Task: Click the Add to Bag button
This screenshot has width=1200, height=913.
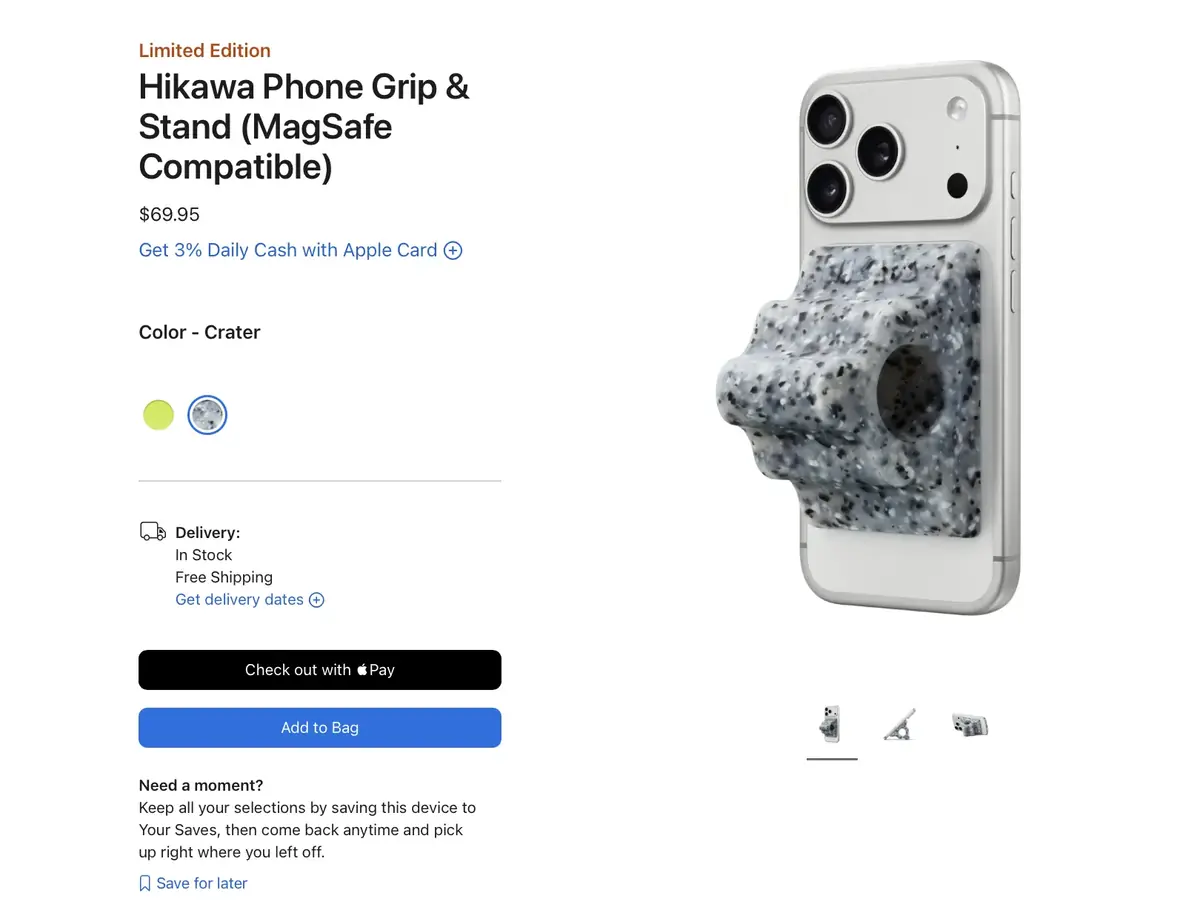Action: click(x=320, y=727)
